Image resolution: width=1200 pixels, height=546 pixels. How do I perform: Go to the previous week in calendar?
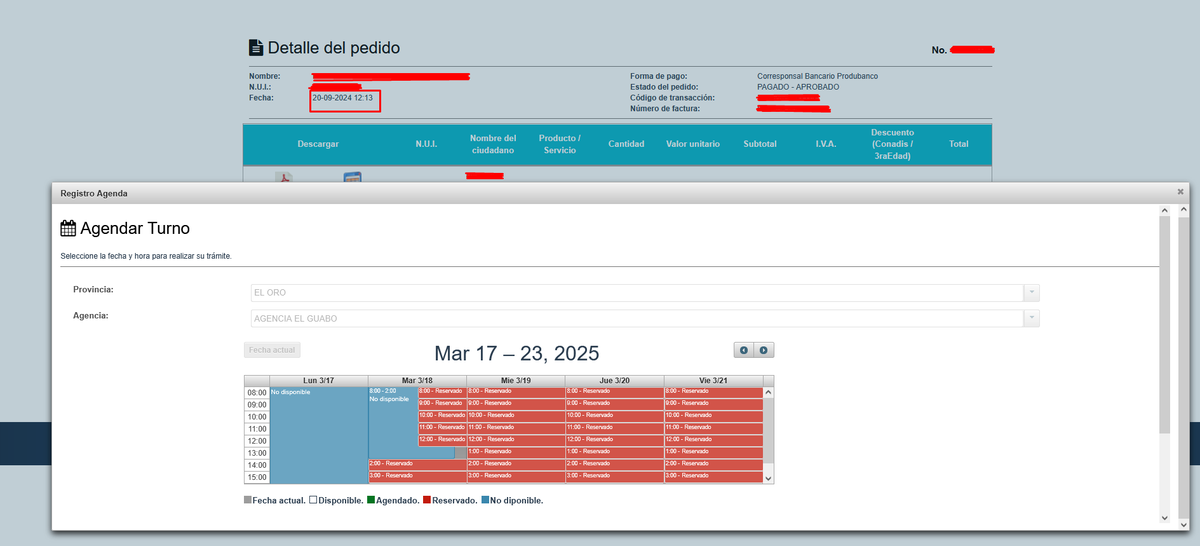744,350
